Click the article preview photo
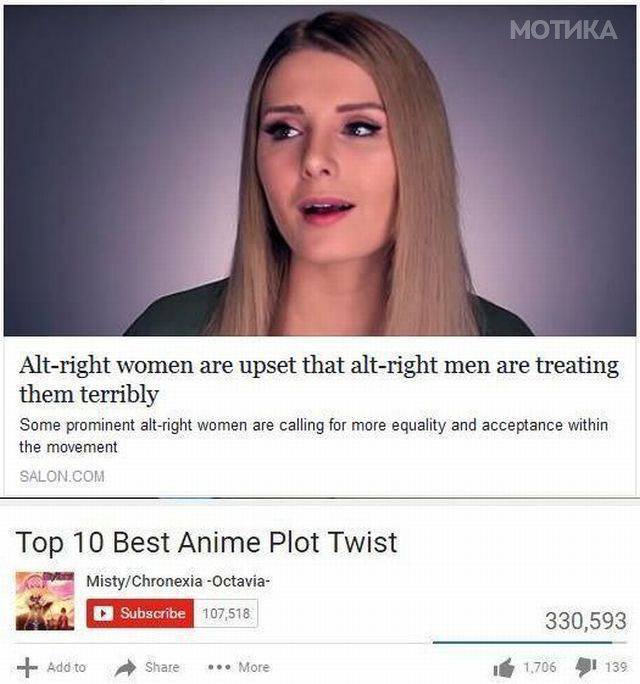This screenshot has height=684, width=640. (x=320, y=171)
